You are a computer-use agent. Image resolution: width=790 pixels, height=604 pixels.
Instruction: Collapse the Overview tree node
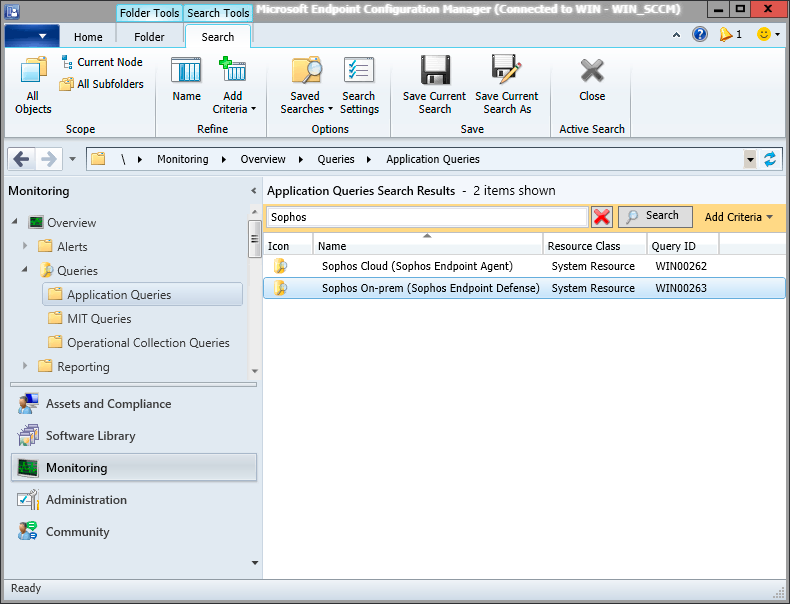pyautogui.click(x=15, y=221)
